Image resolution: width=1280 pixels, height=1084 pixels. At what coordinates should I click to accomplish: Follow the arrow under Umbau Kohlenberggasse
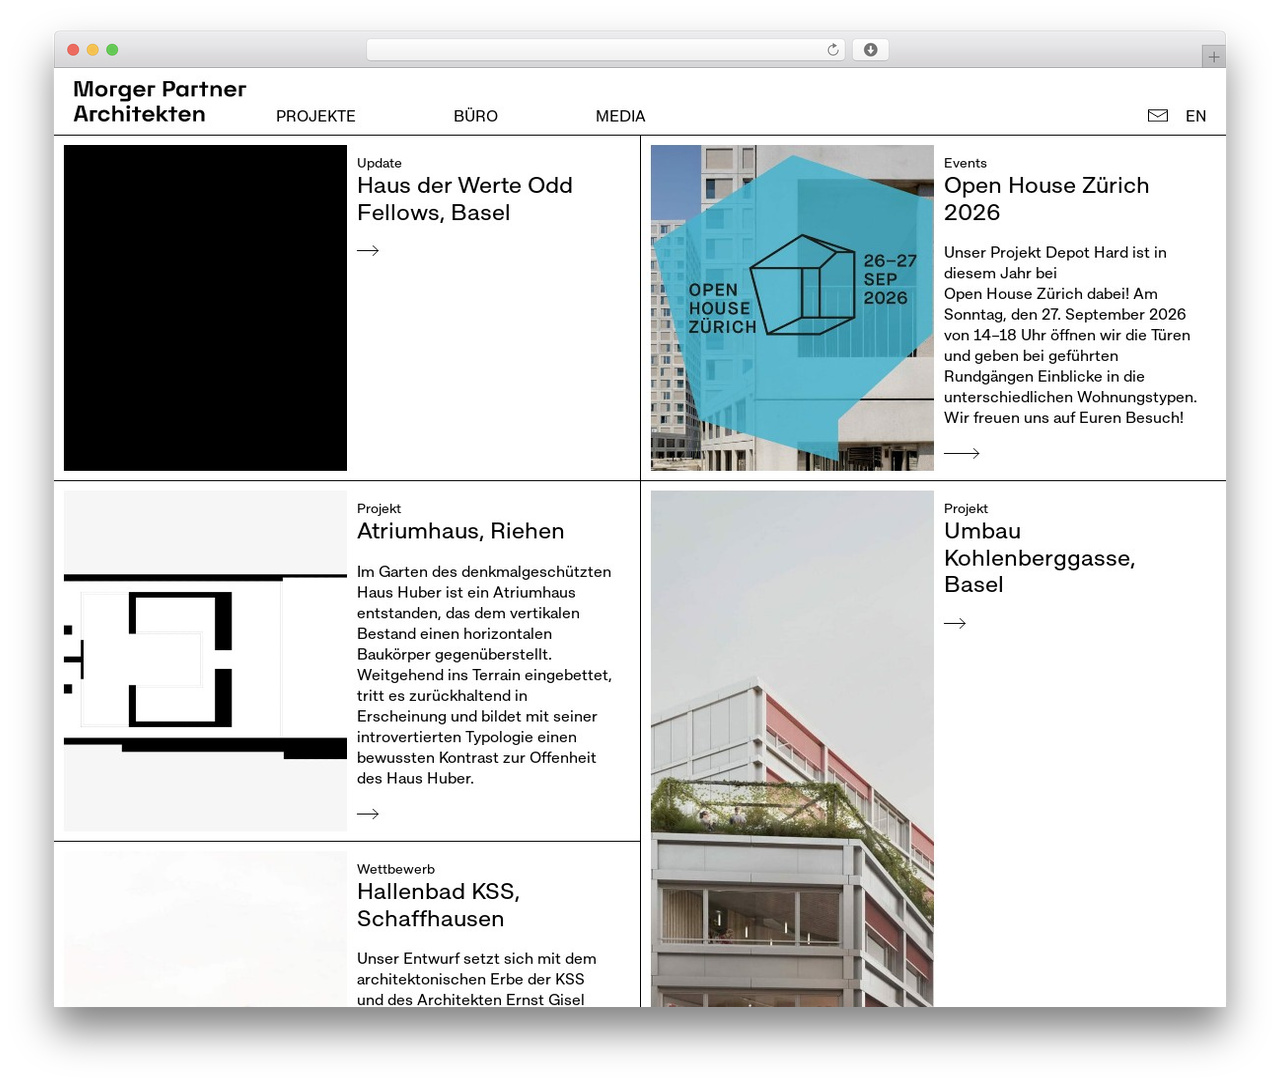[955, 623]
